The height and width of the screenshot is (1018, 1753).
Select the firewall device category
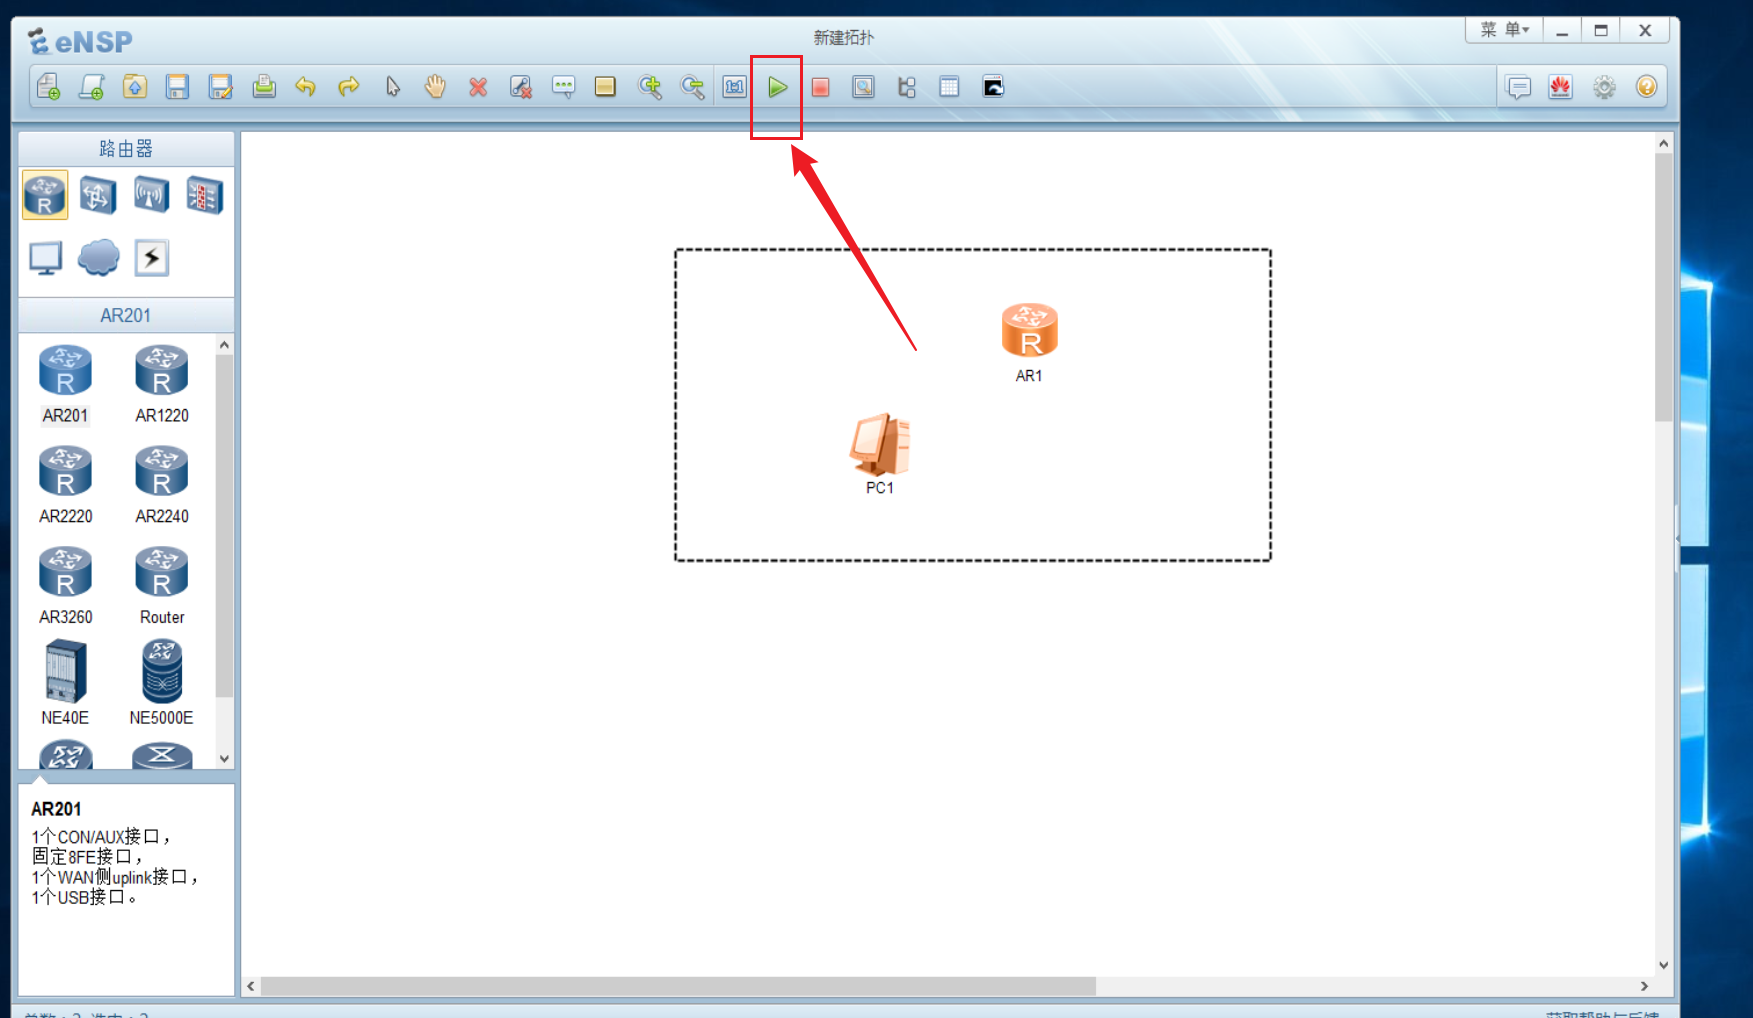(204, 194)
